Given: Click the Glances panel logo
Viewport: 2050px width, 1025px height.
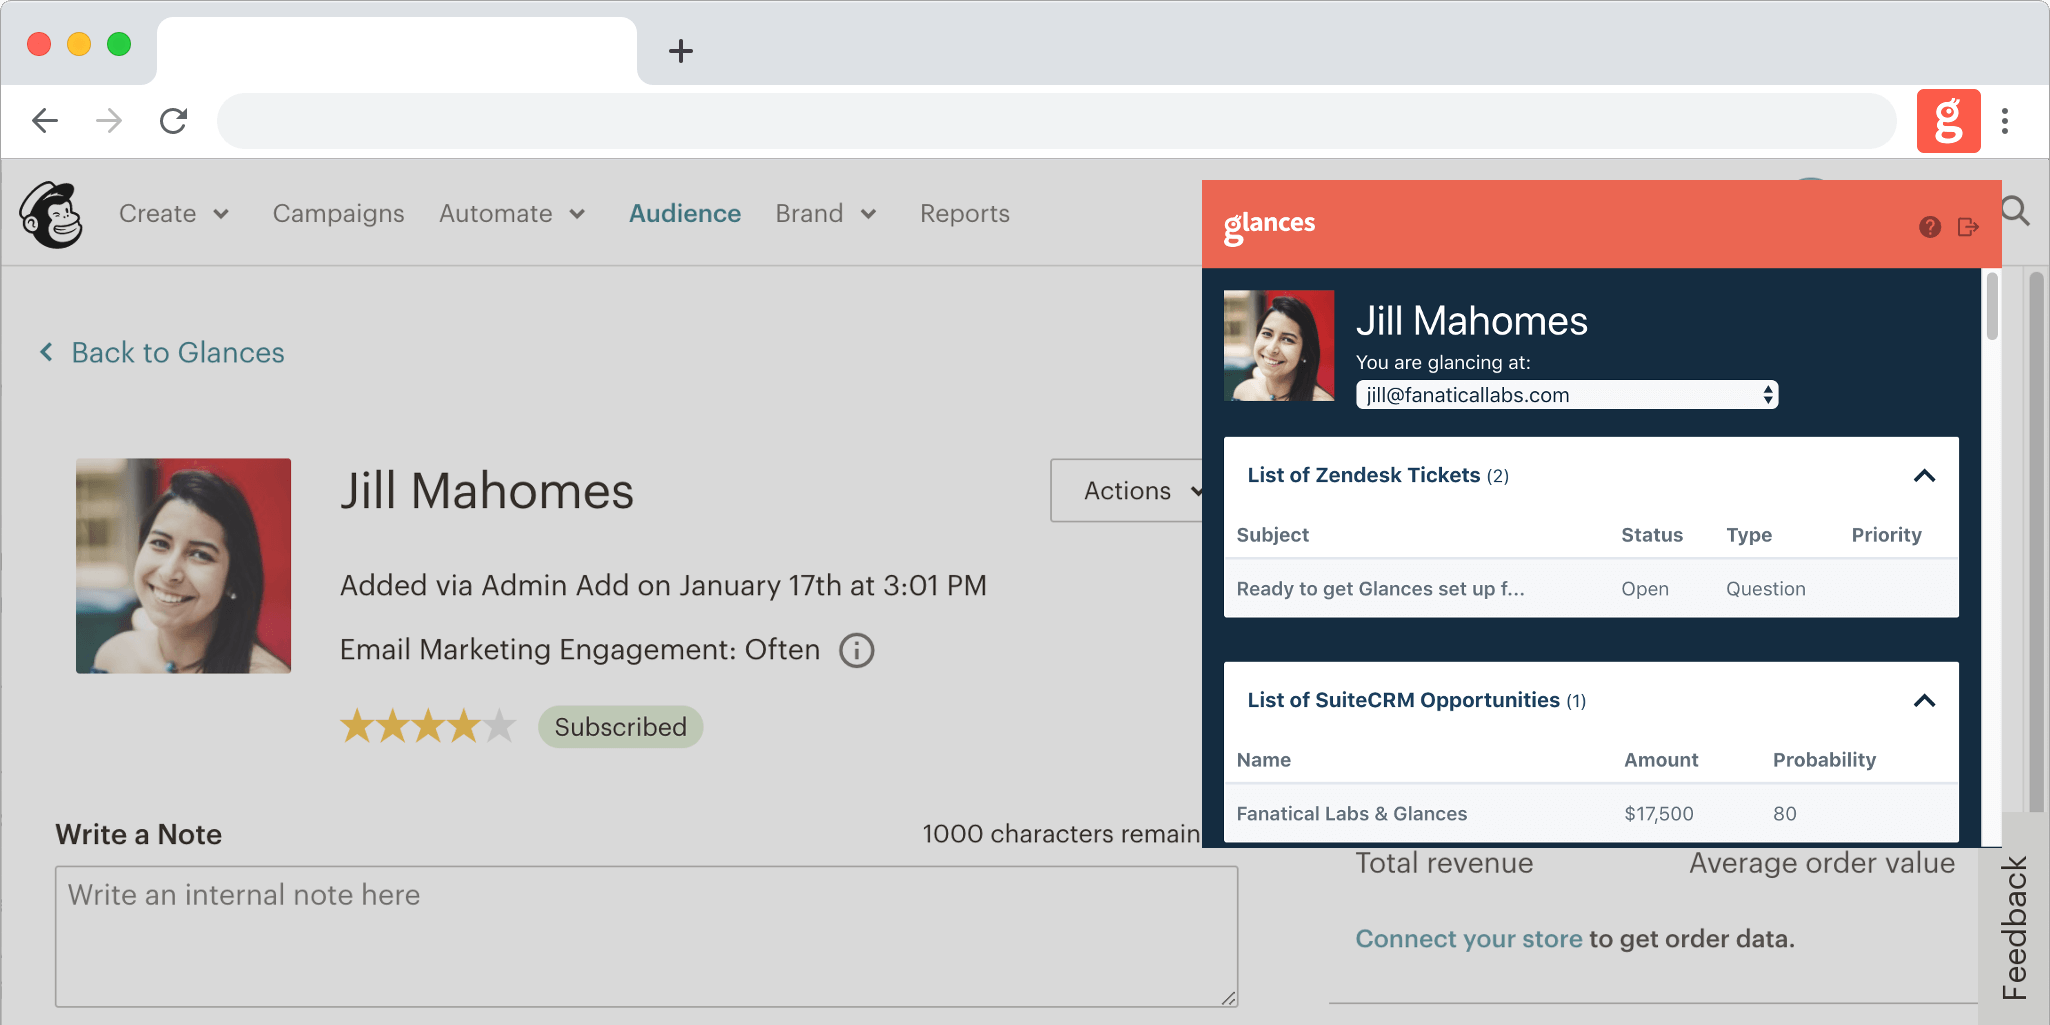Looking at the screenshot, I should (x=1269, y=226).
